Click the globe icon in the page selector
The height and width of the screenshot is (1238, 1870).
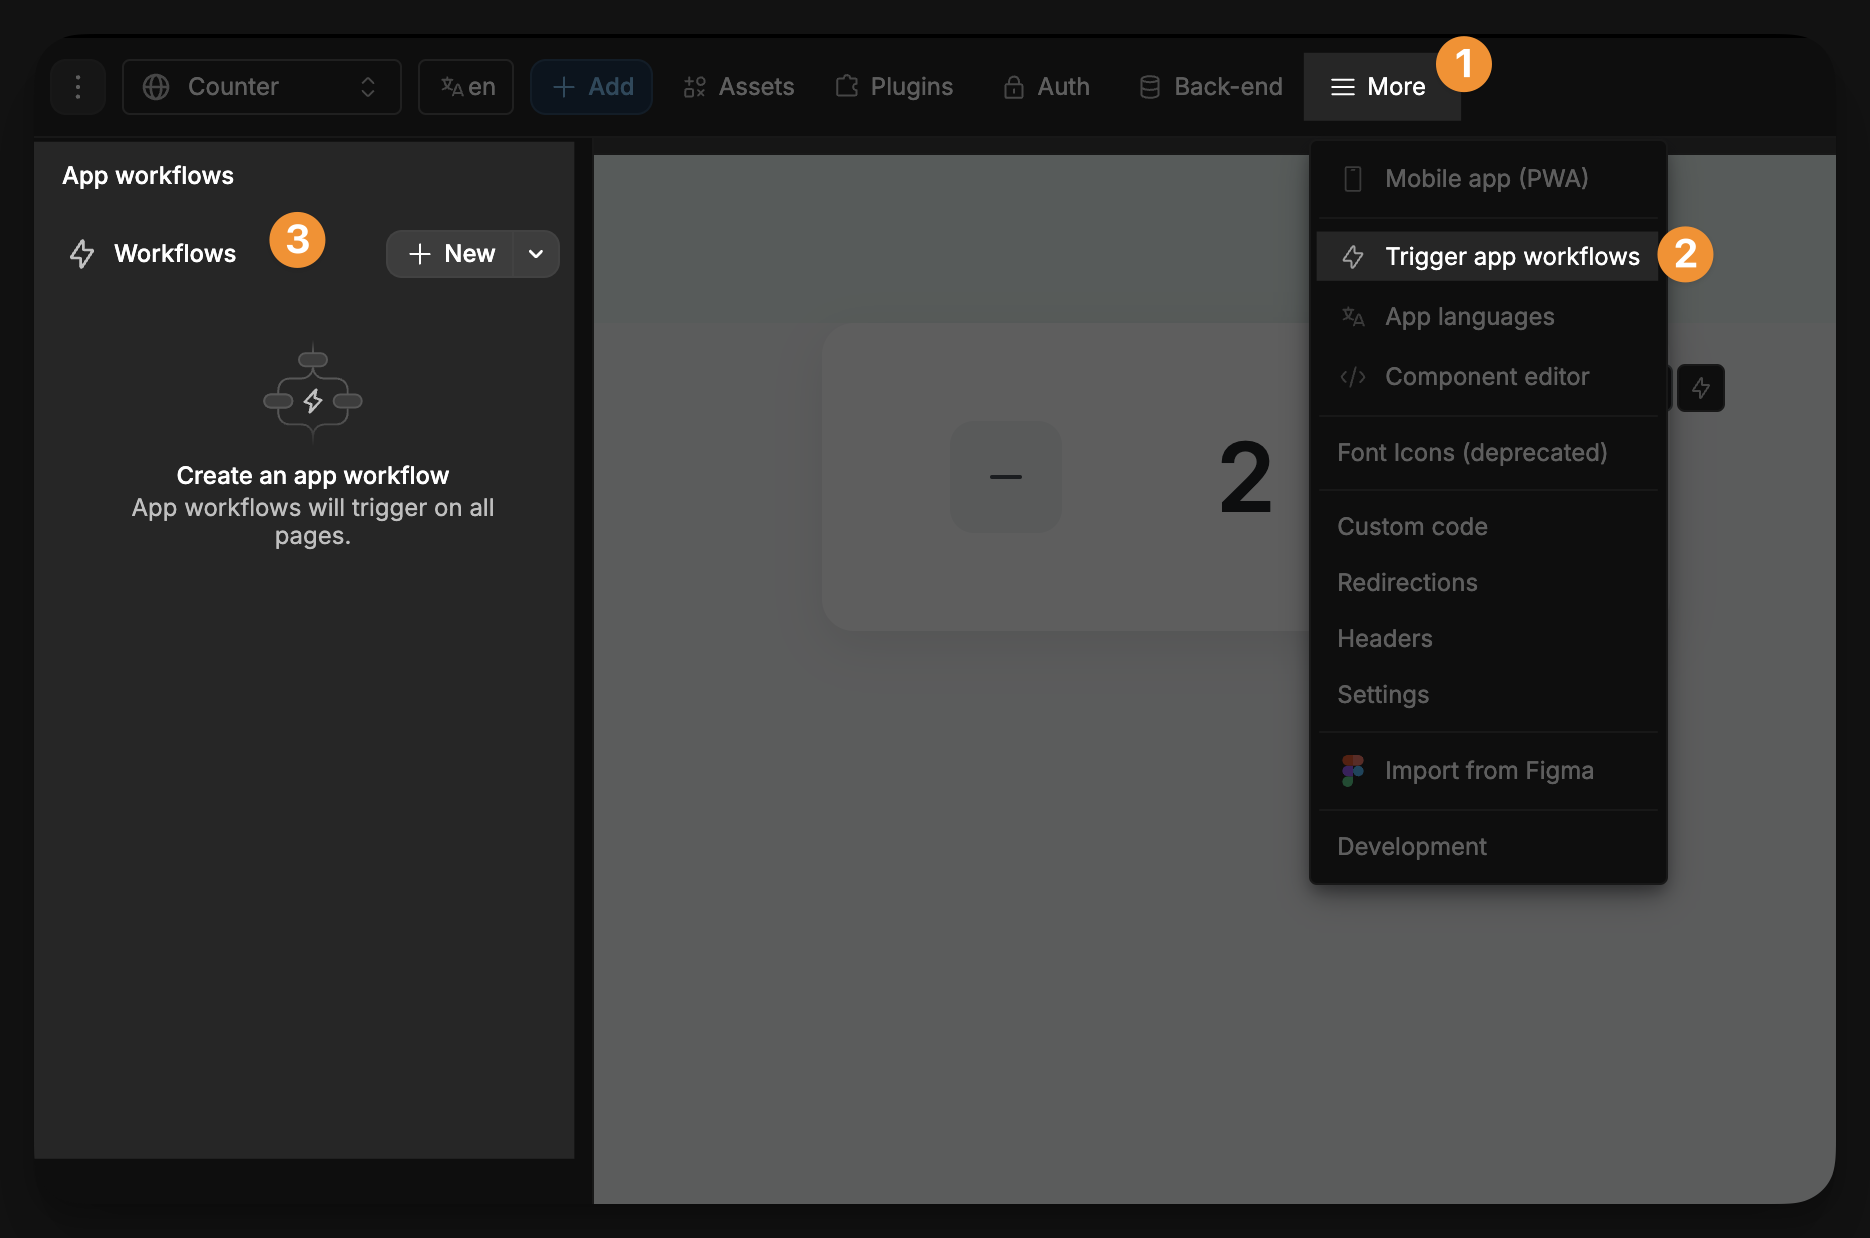pyautogui.click(x=156, y=87)
